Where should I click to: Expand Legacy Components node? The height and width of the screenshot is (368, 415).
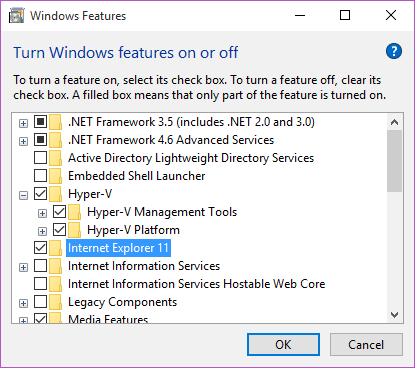(23, 304)
